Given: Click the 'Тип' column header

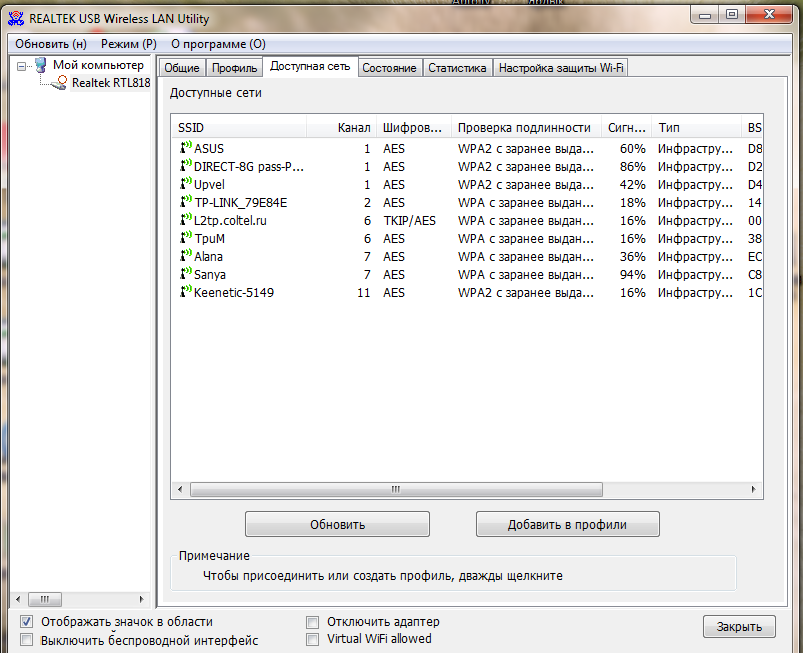Looking at the screenshot, I should tap(696, 128).
